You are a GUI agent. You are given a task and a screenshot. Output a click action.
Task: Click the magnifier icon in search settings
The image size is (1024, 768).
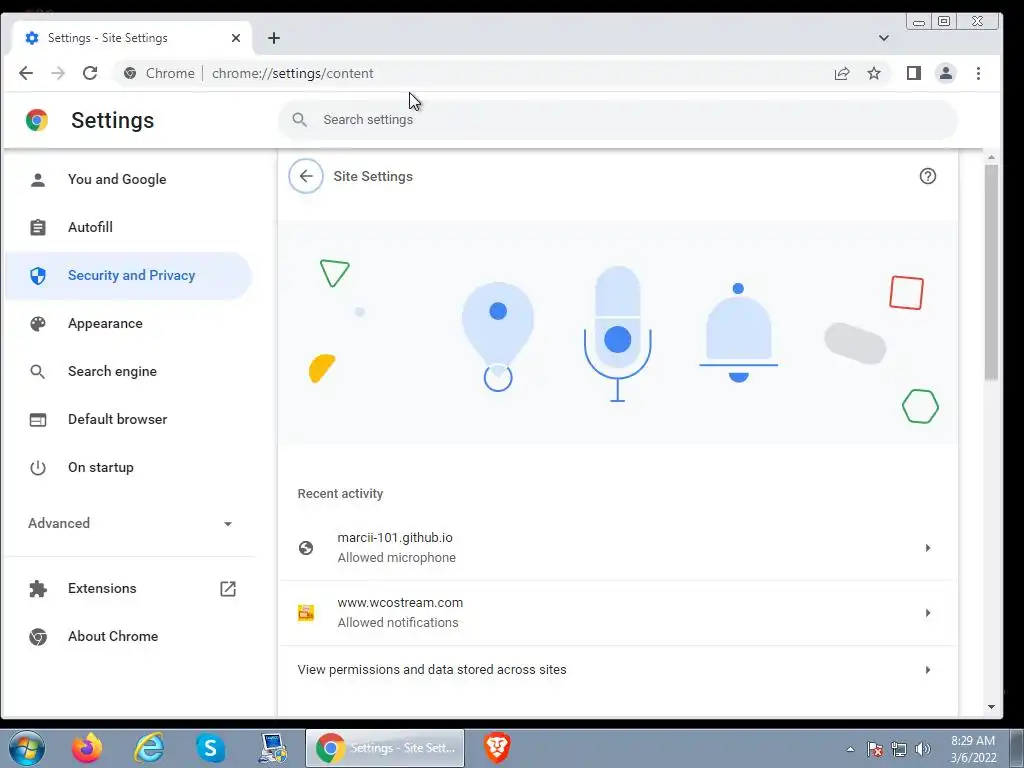(x=300, y=120)
